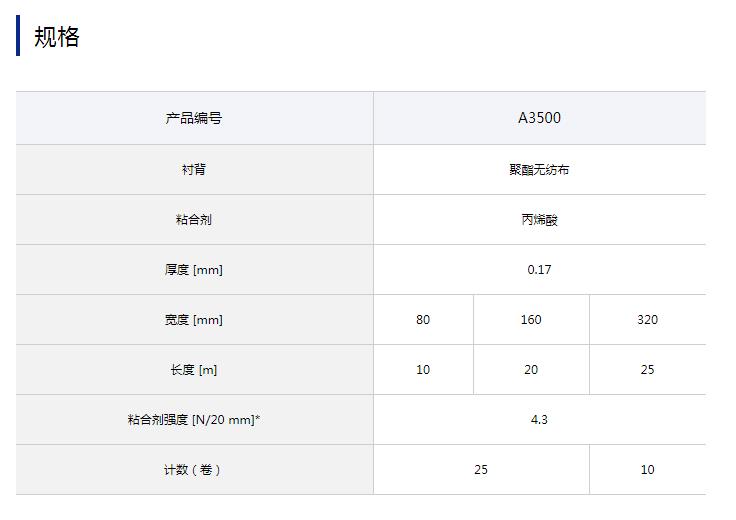The image size is (736, 520).
Task: Click the 80 width cell
Action: tap(423, 320)
